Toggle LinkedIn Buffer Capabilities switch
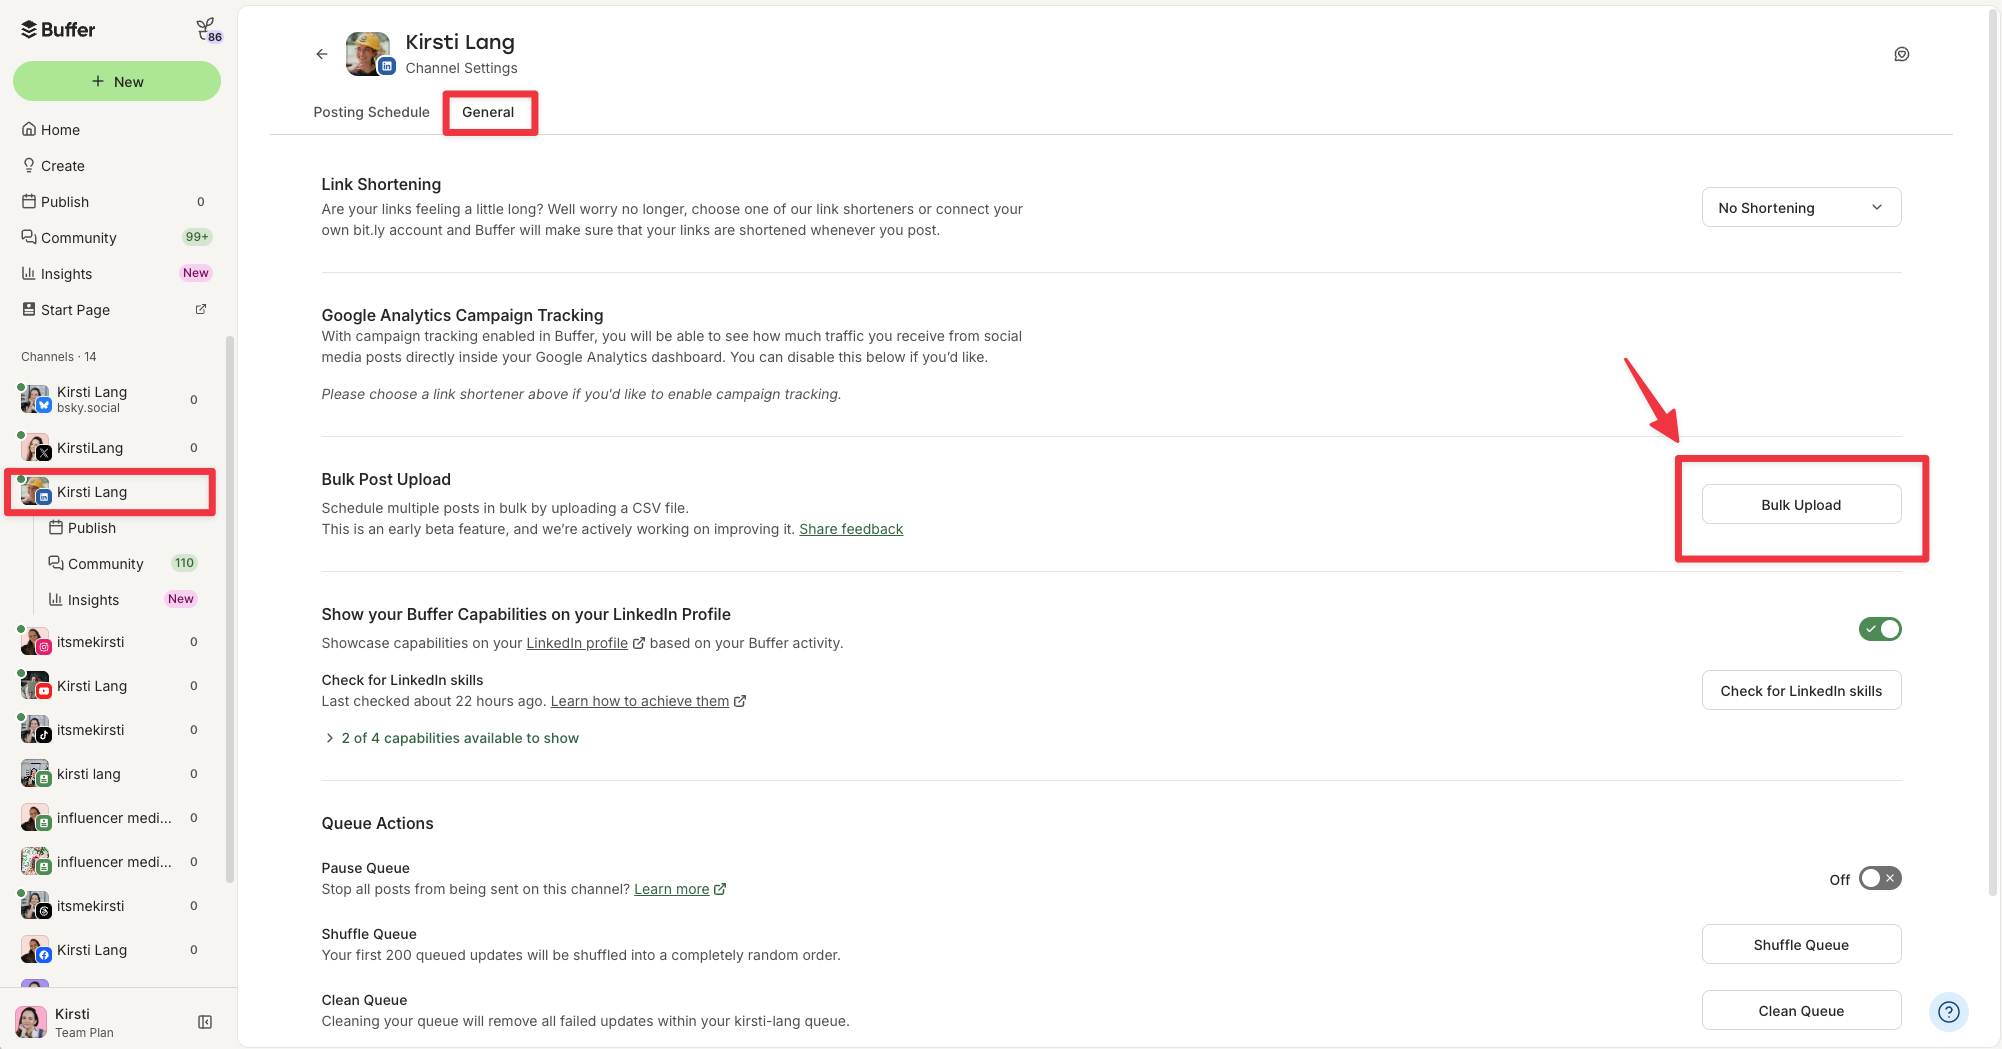Screen dimensions: 2002x1049 coord(1880,629)
